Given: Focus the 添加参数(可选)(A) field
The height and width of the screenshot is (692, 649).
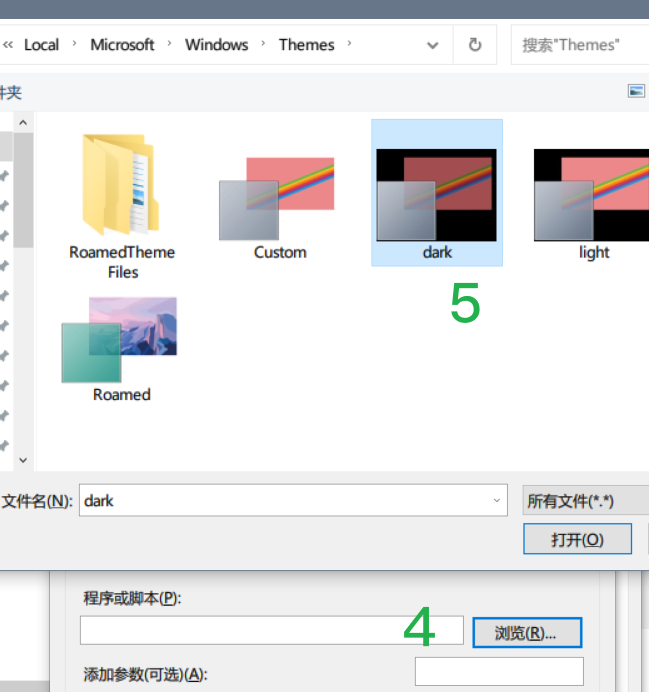Looking at the screenshot, I should point(499,671).
